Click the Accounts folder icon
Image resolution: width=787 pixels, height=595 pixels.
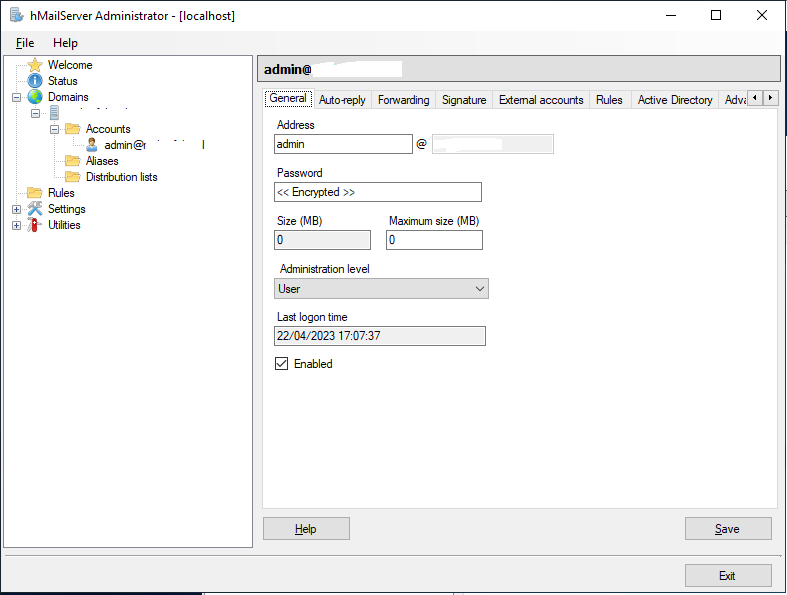click(x=72, y=129)
